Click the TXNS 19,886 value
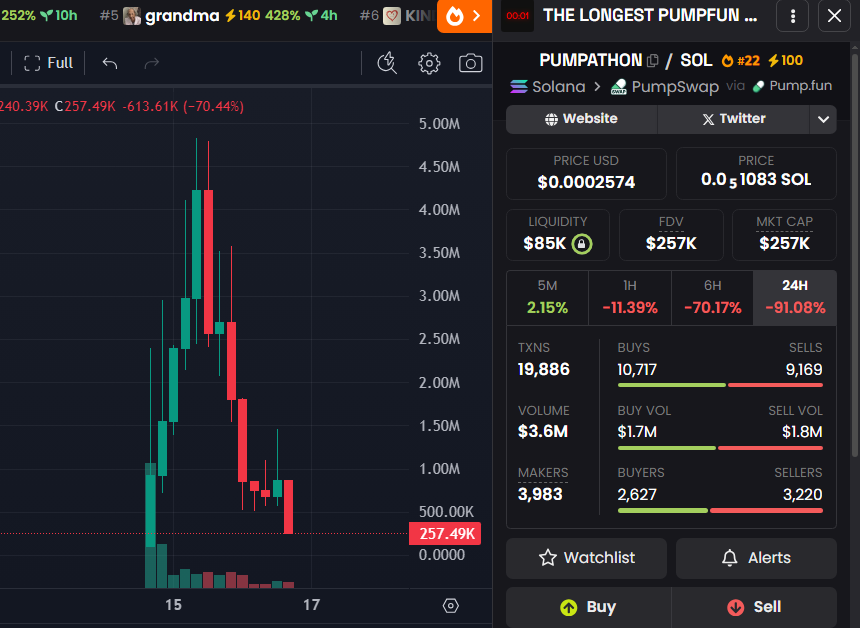This screenshot has height=628, width=860. 544,370
